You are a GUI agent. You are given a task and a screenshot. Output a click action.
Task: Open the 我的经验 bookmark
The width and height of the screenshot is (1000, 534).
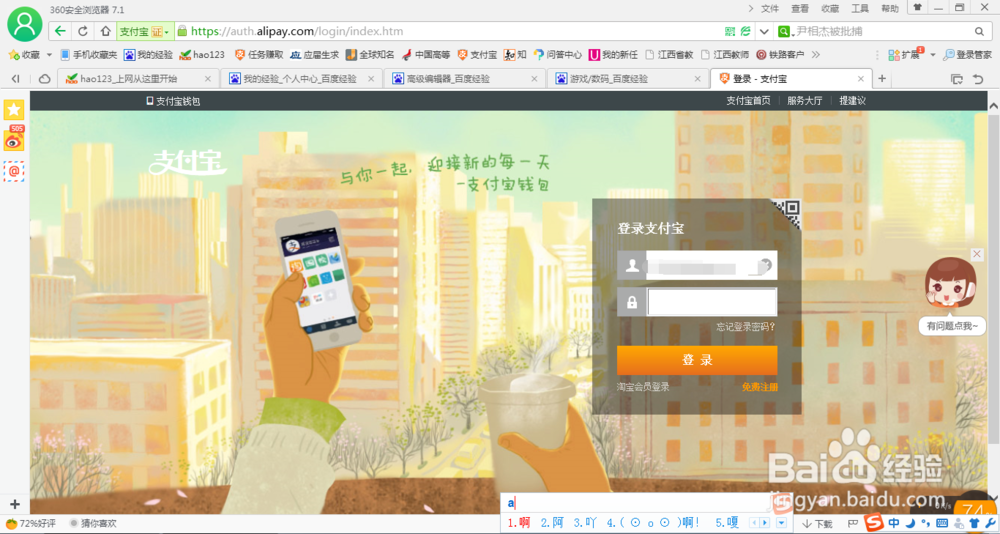tap(148, 55)
